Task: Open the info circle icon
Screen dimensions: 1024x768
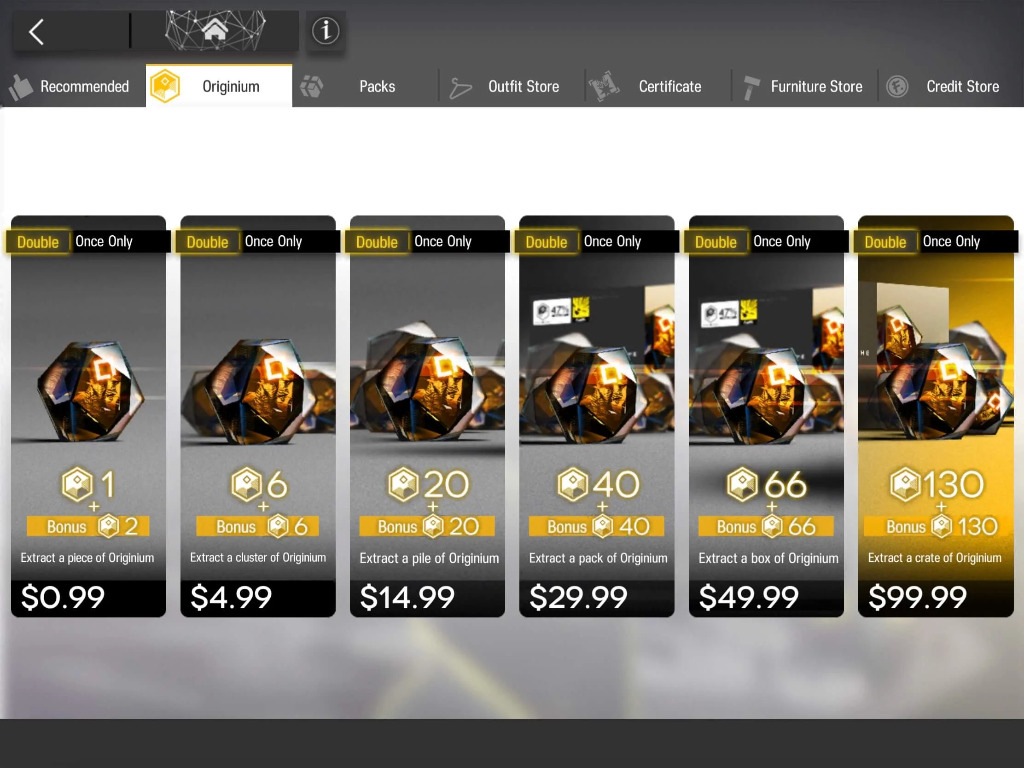Action: (x=325, y=31)
